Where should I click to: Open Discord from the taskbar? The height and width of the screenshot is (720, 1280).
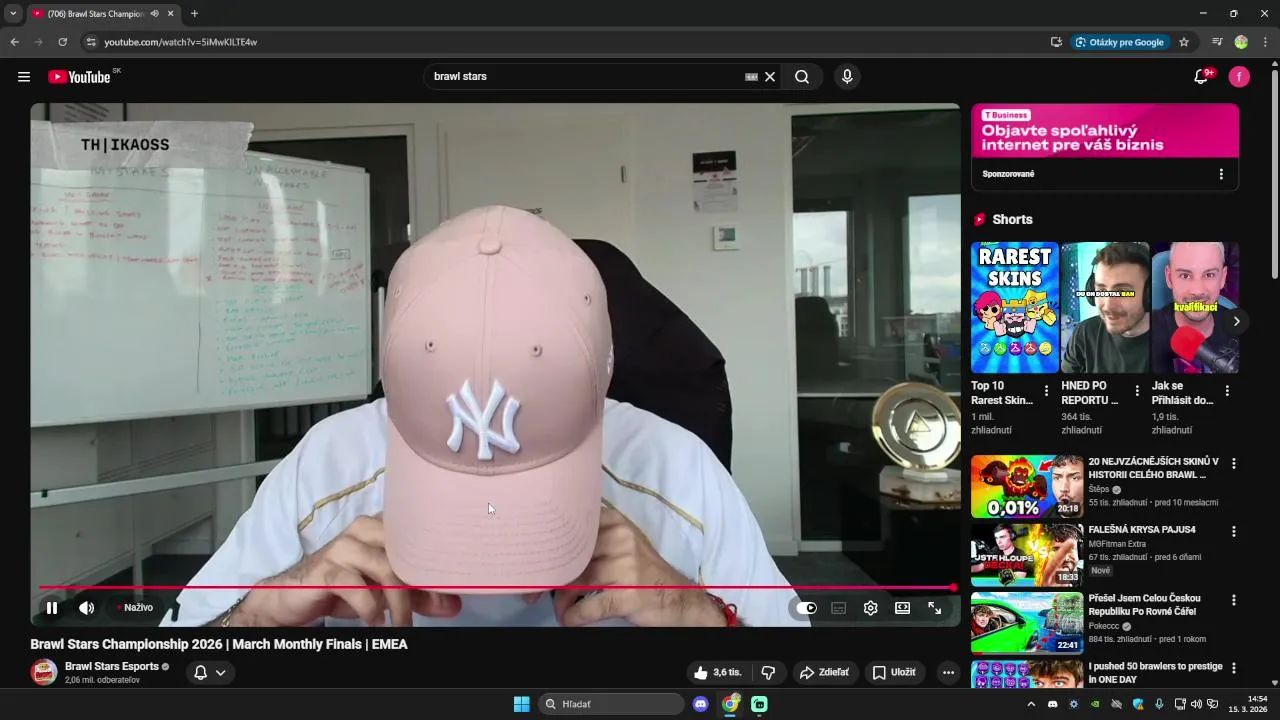[x=700, y=704]
